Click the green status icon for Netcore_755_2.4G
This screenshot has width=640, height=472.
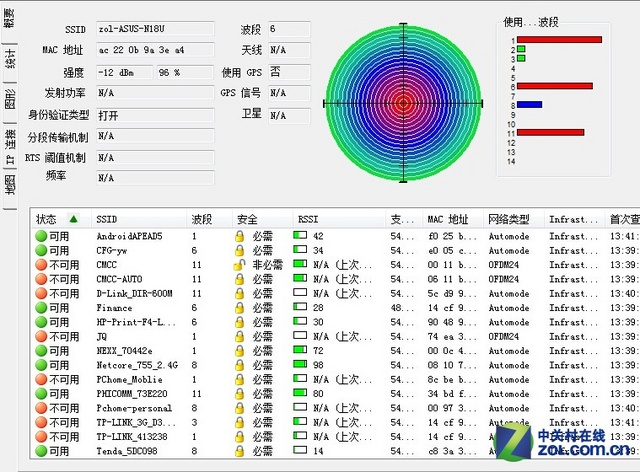pos(41,365)
